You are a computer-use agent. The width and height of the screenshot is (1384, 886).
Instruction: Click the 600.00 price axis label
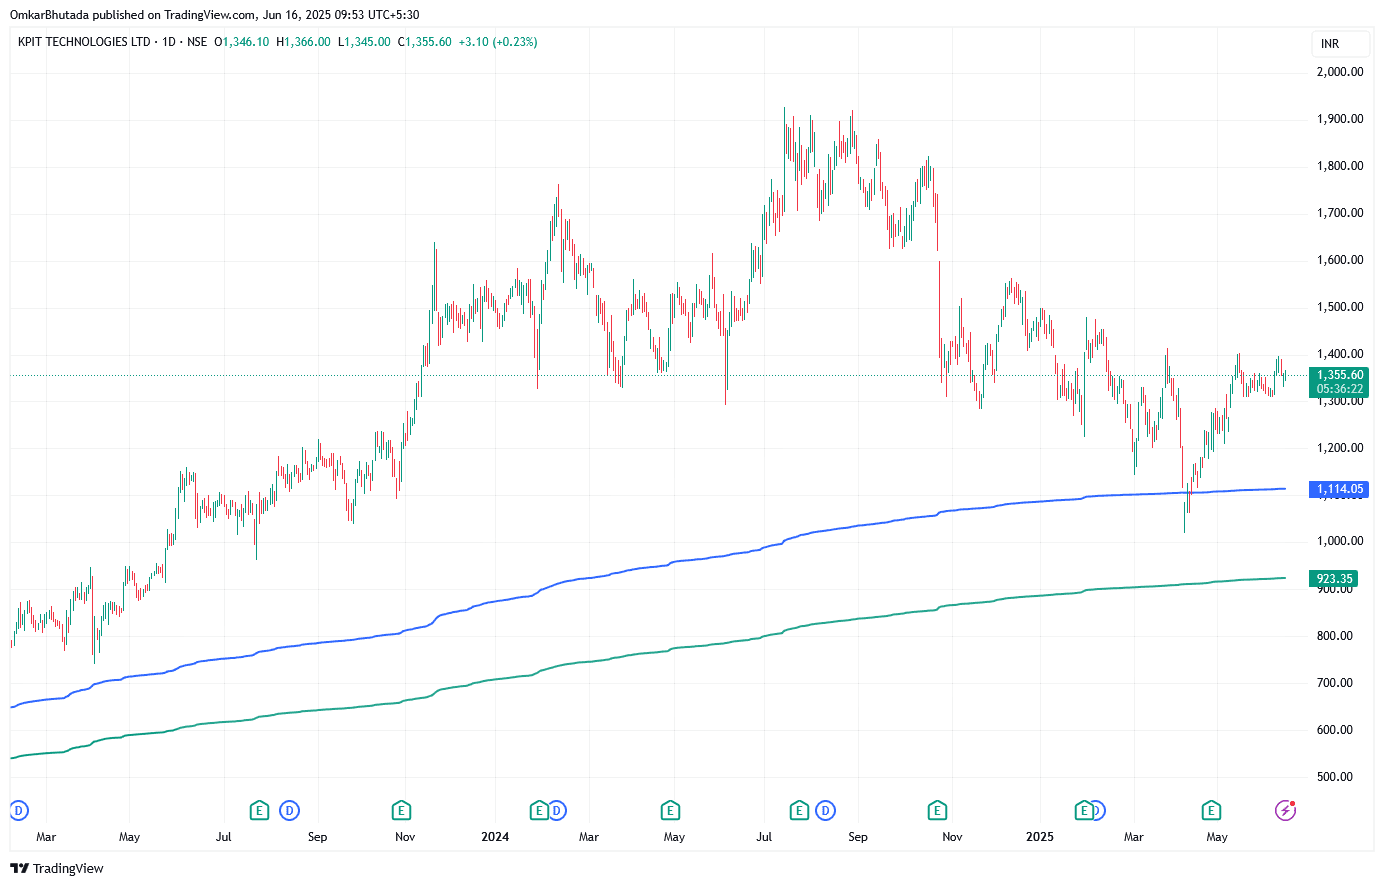(x=1335, y=730)
